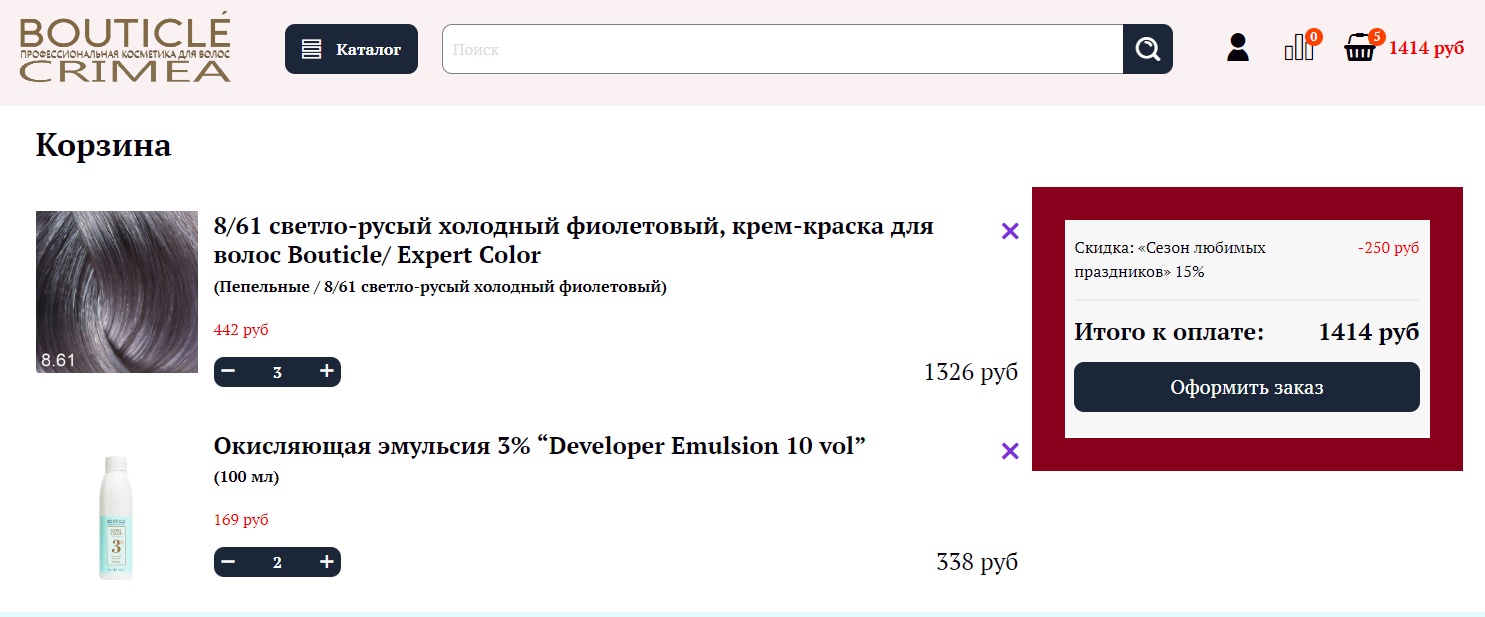Focus the Поиск search field

point(783,49)
